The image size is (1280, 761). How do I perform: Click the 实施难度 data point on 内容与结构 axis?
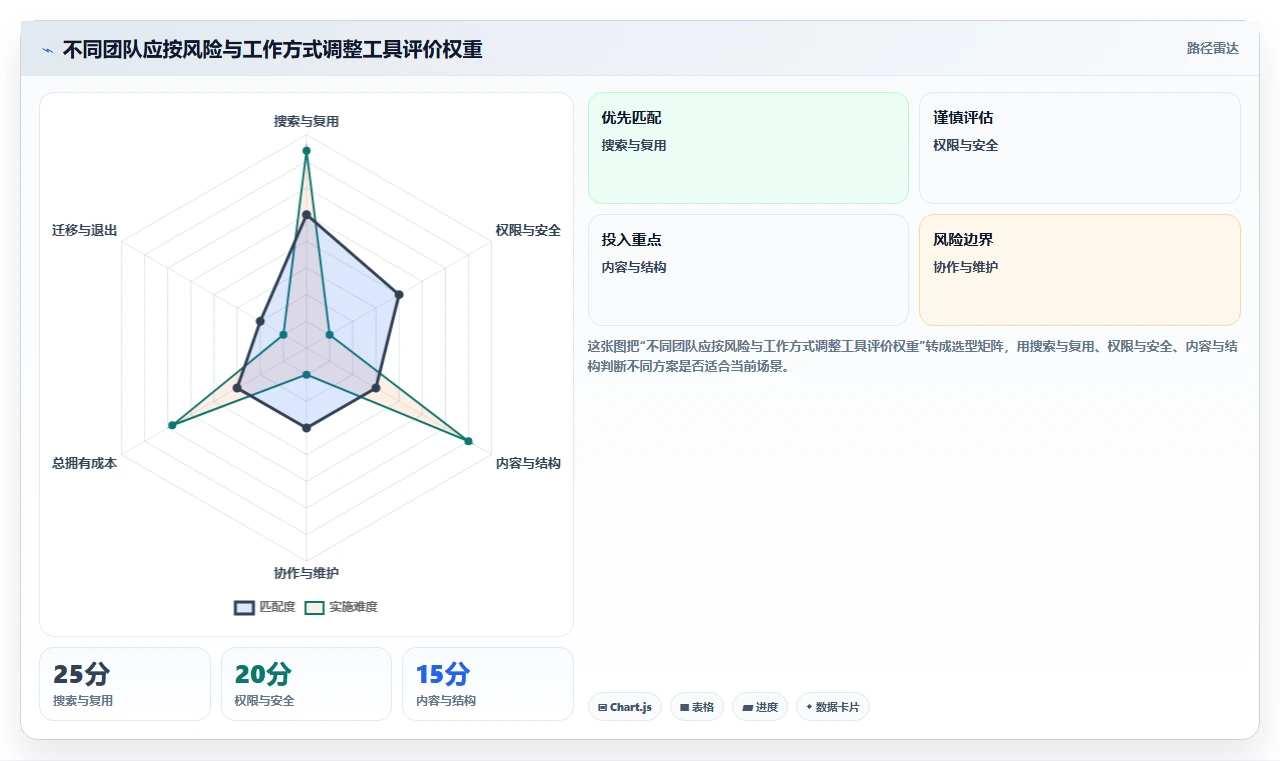point(468,440)
